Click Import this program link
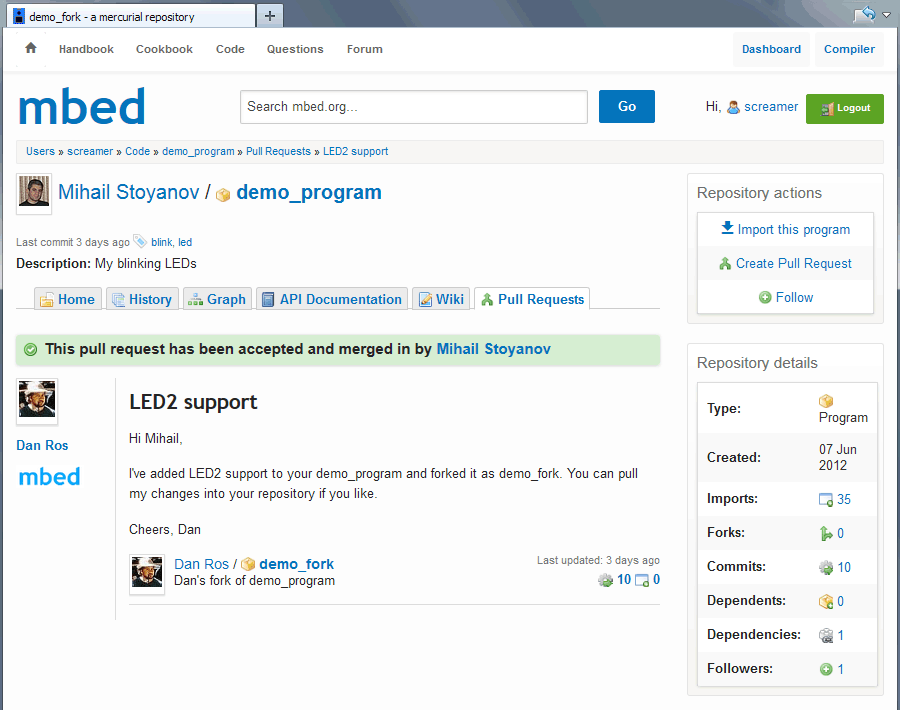 [785, 229]
